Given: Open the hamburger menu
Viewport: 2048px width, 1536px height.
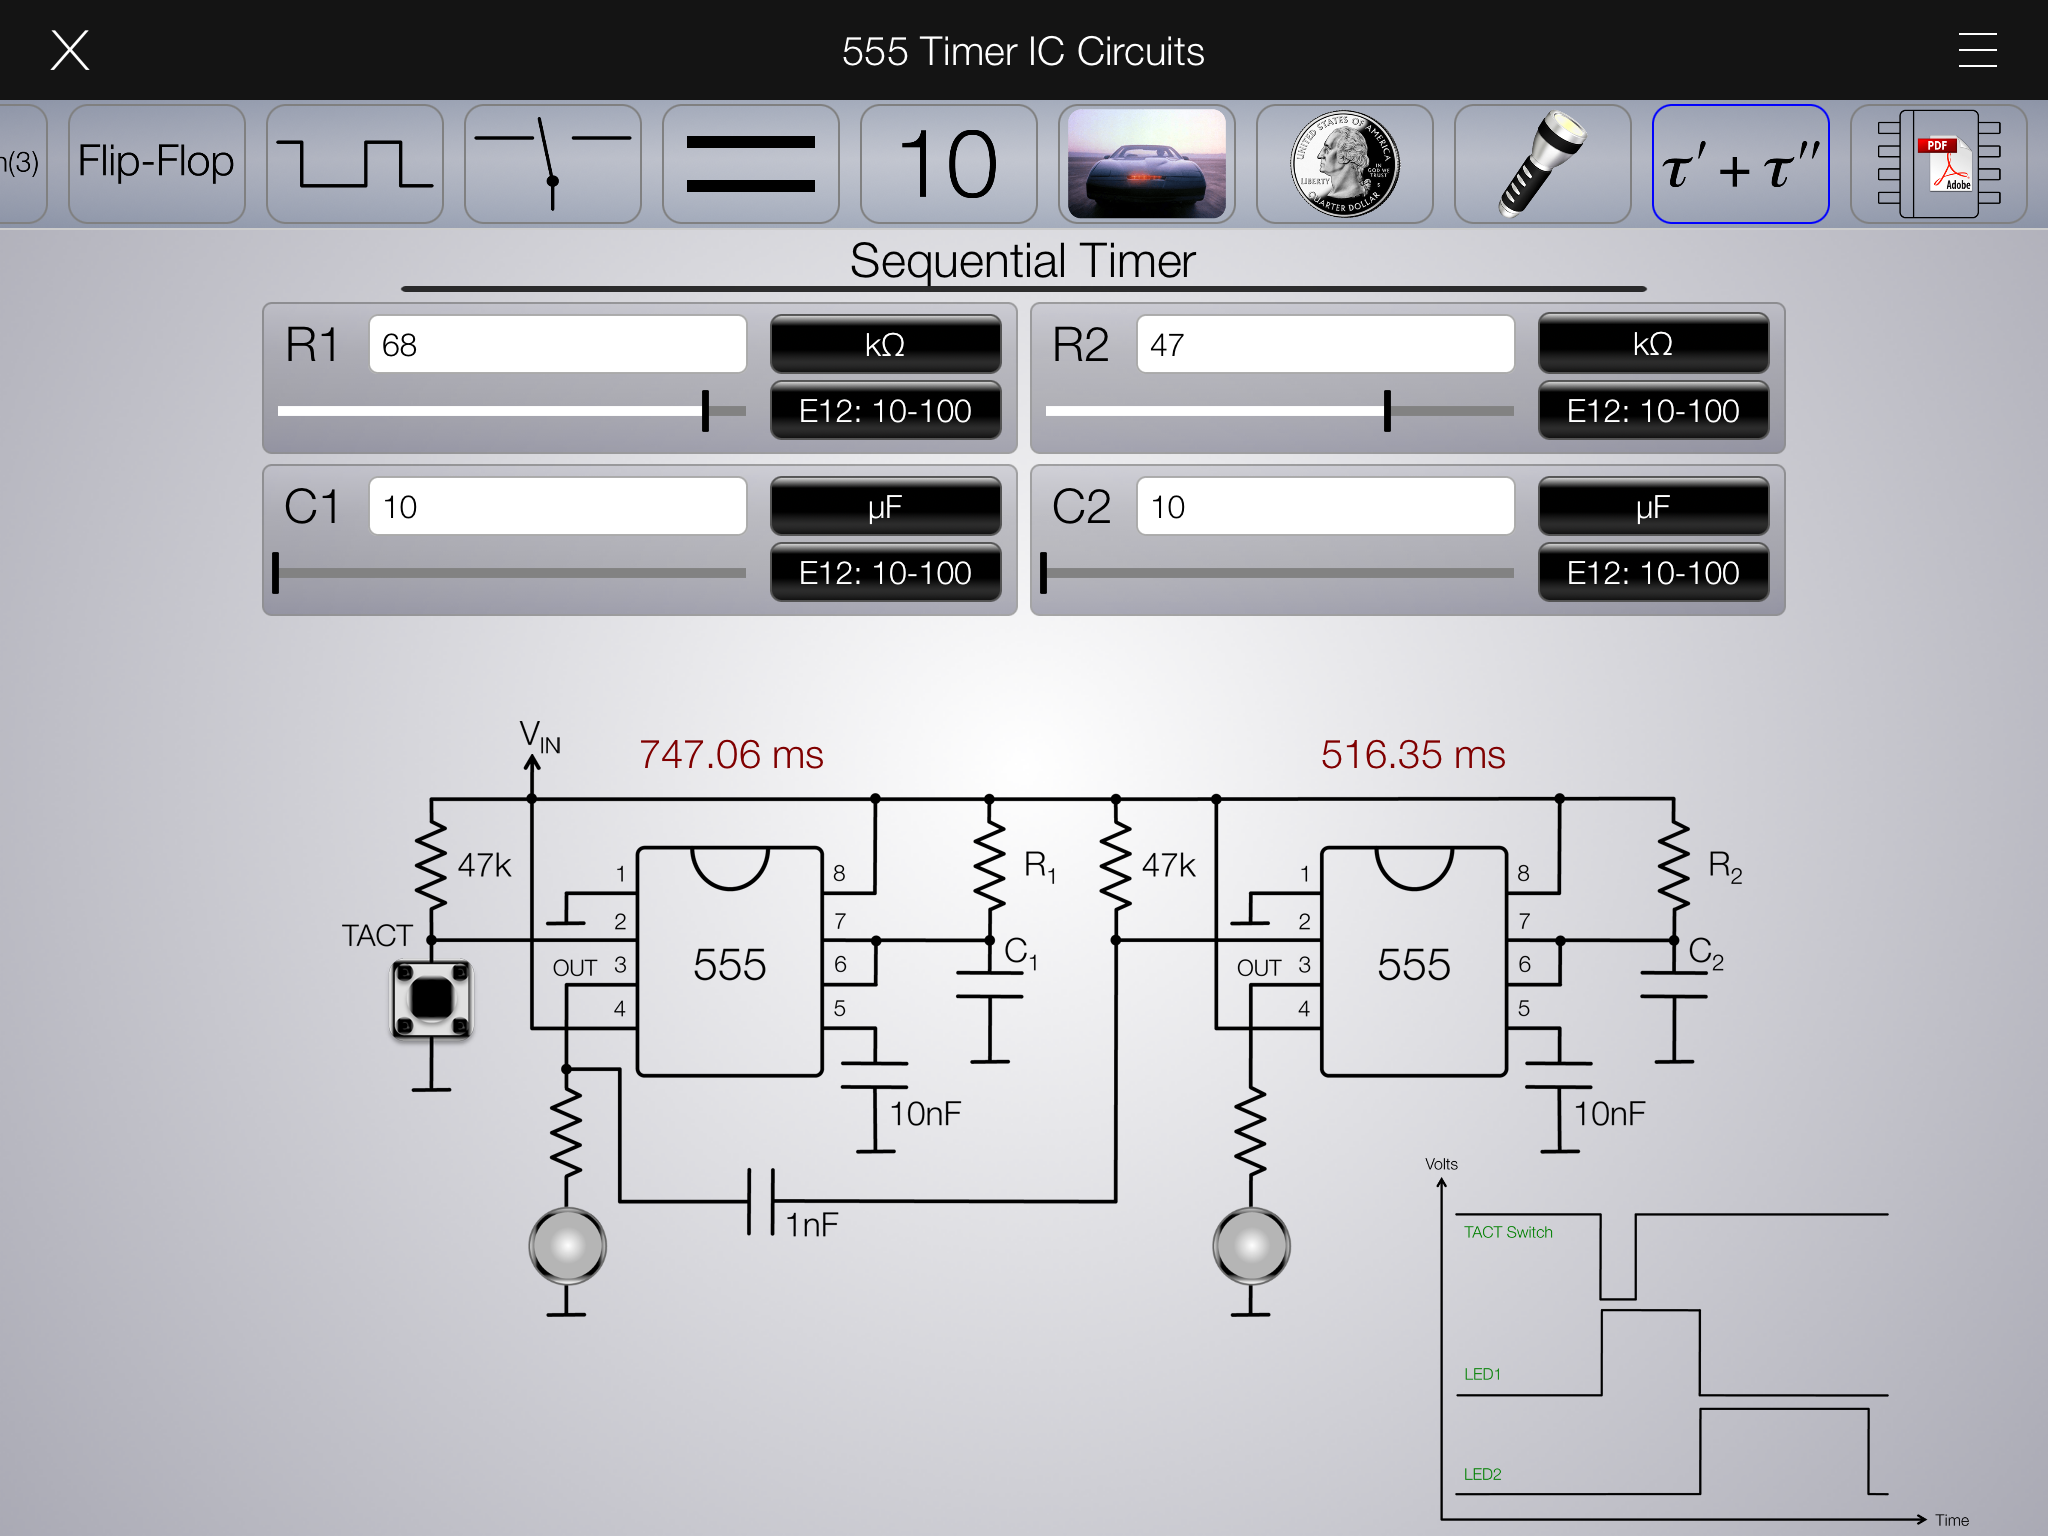Looking at the screenshot, I should click(x=1977, y=50).
